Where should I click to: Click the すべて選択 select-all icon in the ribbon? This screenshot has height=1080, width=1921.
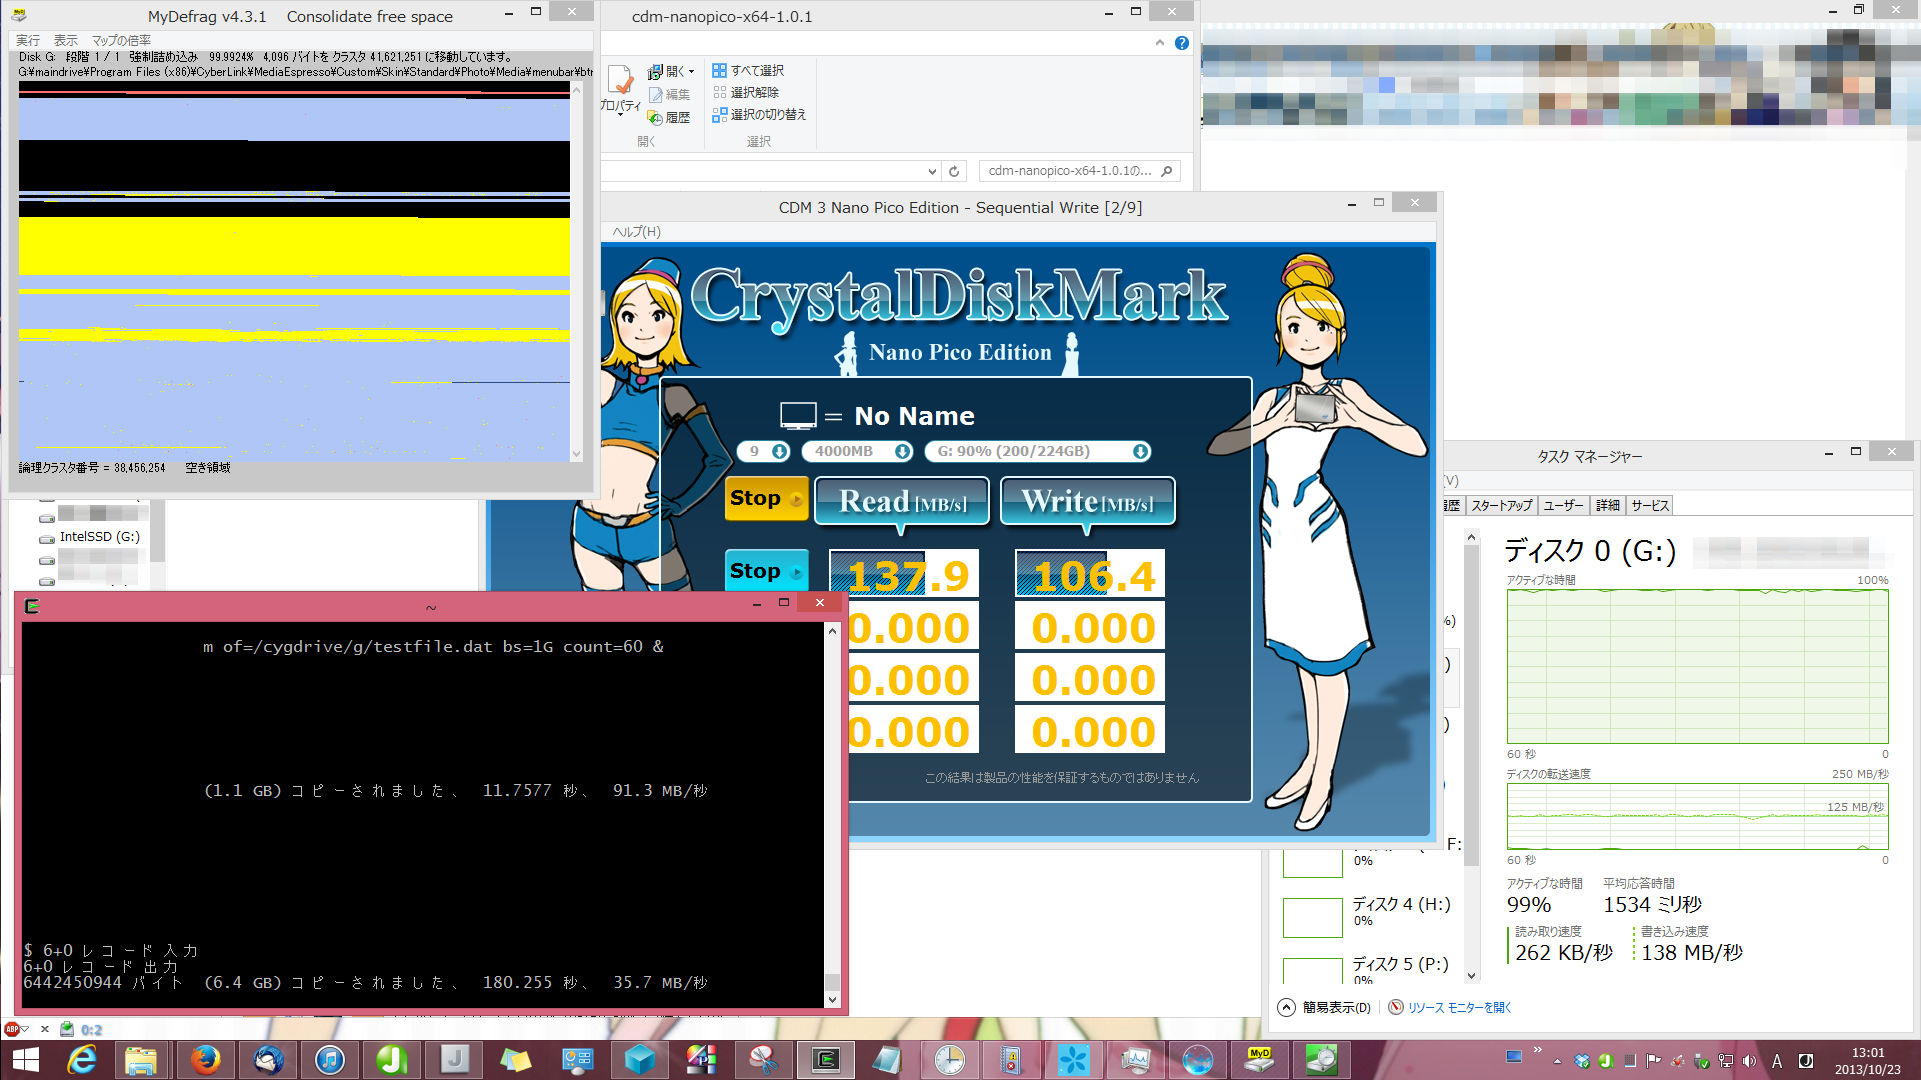point(719,71)
